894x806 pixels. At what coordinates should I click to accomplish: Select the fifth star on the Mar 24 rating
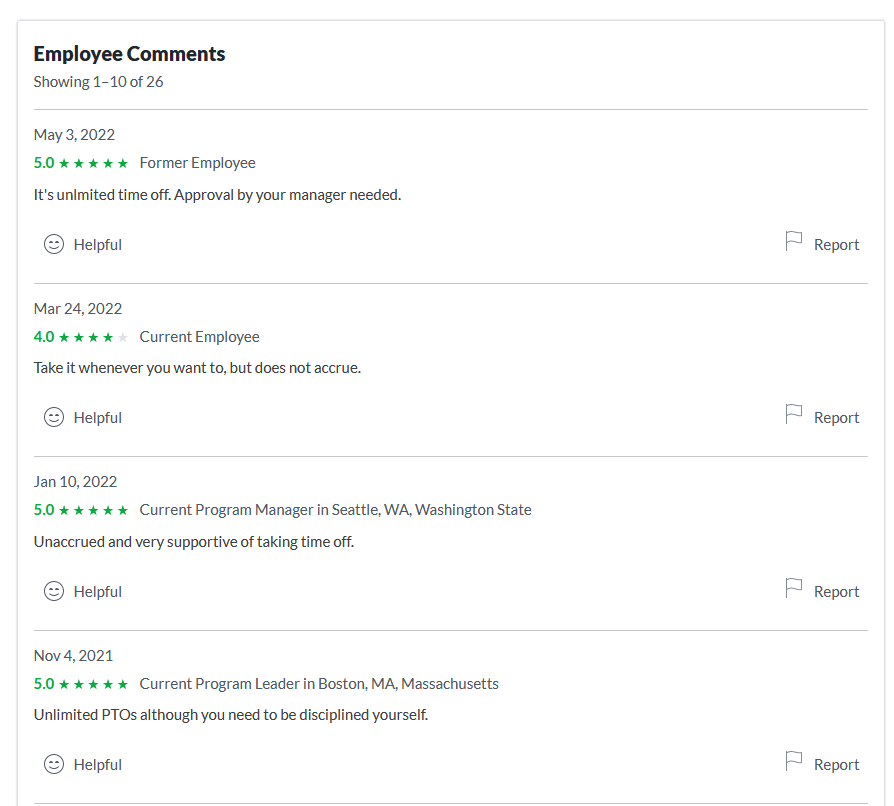[123, 336]
